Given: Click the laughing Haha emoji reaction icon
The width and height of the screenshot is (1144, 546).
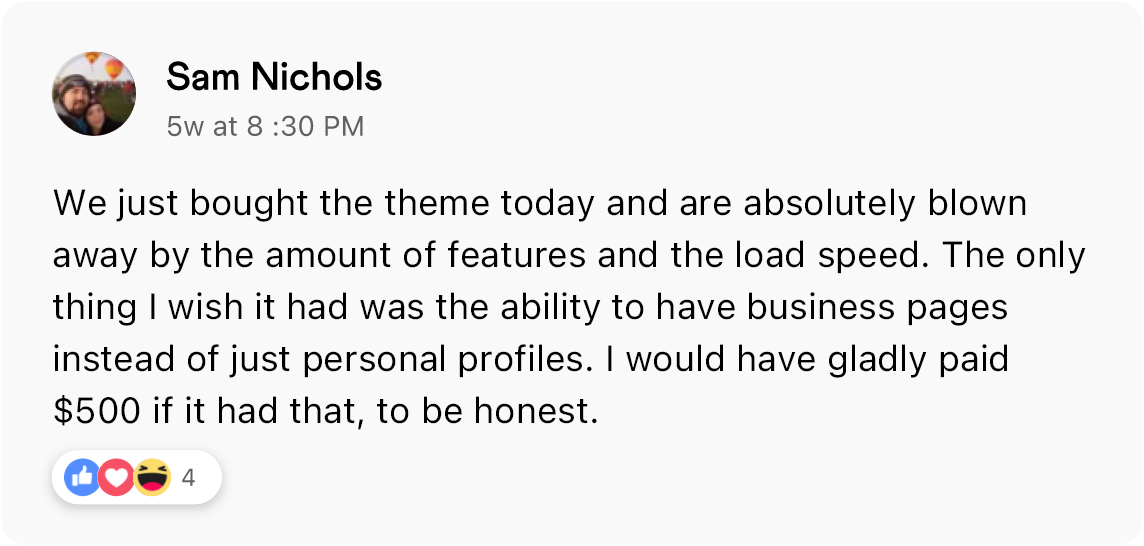Looking at the screenshot, I should (152, 479).
